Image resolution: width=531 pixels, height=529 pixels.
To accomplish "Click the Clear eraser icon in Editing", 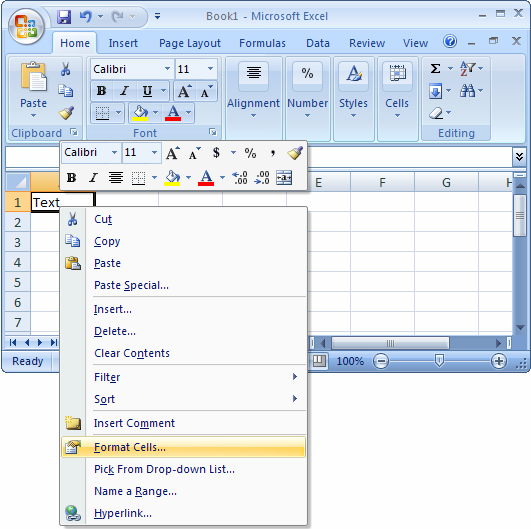I will (437, 112).
